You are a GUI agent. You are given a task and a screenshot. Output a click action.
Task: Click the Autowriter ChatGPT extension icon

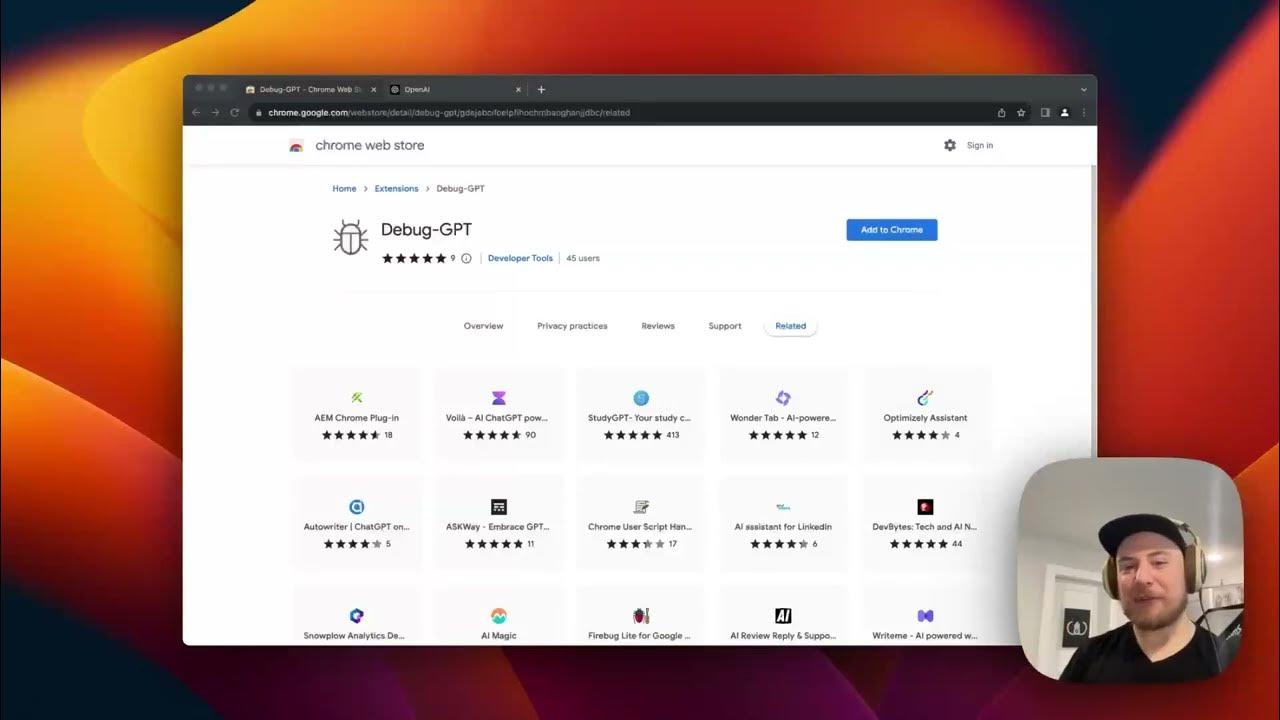pyautogui.click(x=356, y=507)
